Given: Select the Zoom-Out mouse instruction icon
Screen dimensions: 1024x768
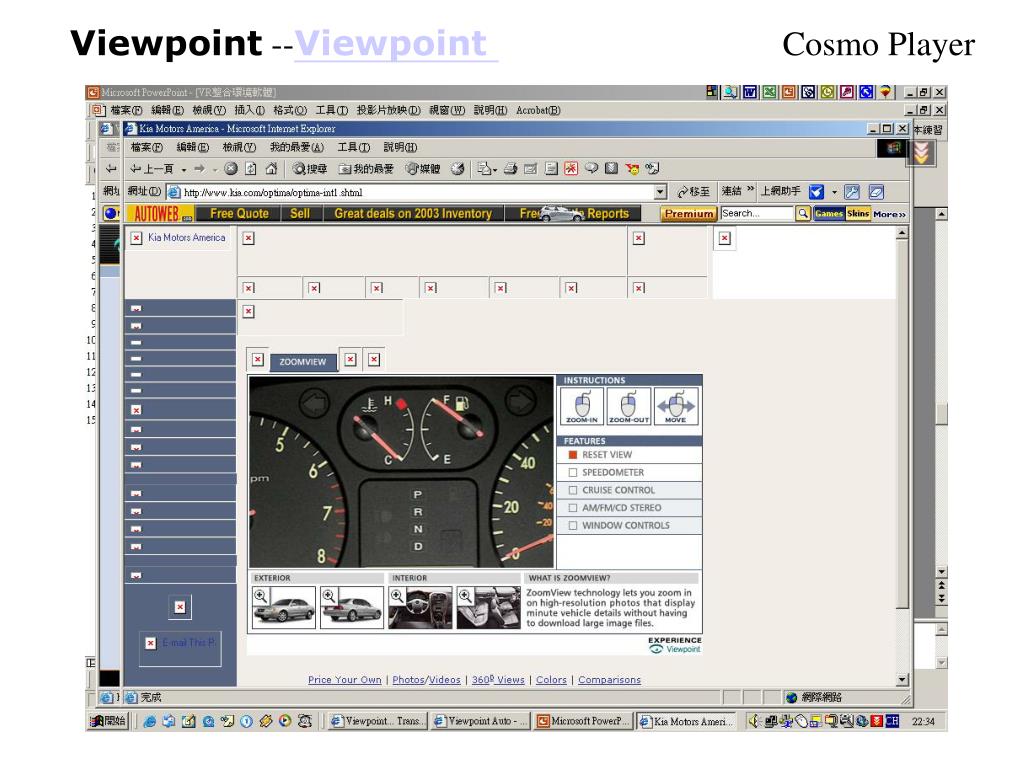Looking at the screenshot, I should [628, 406].
